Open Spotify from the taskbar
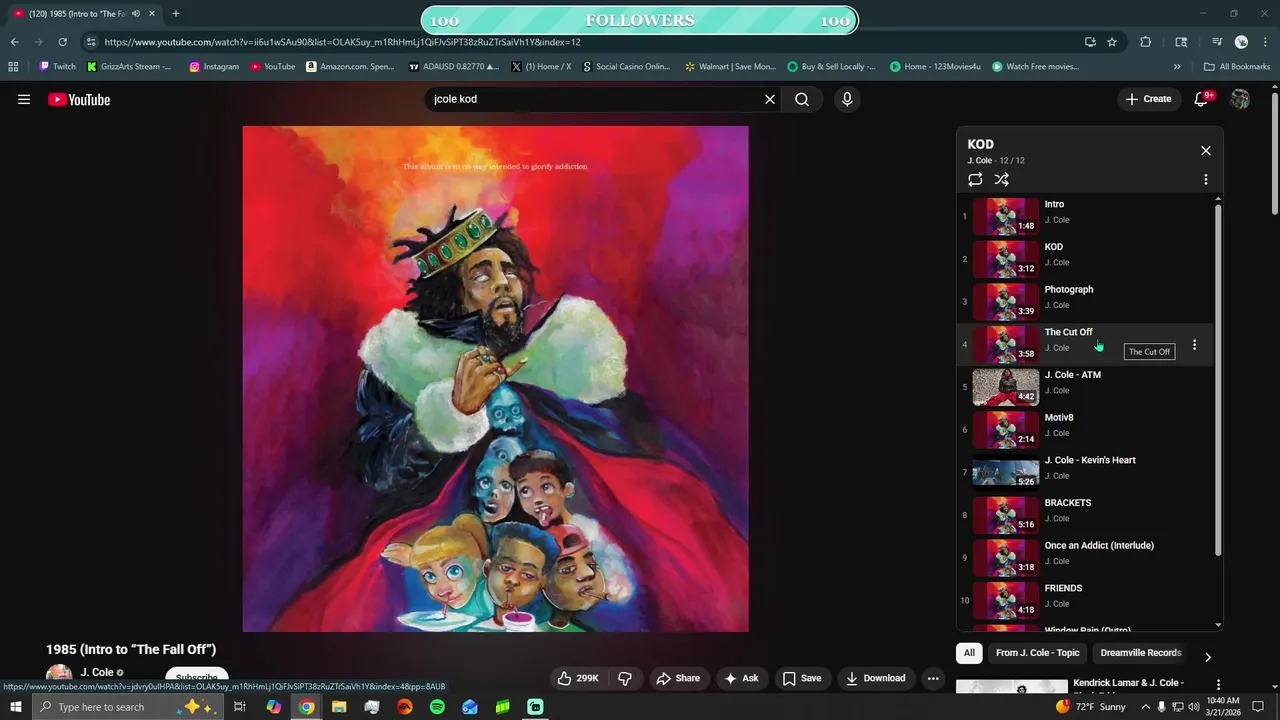Screen dimensions: 1280x720 pos(437,707)
